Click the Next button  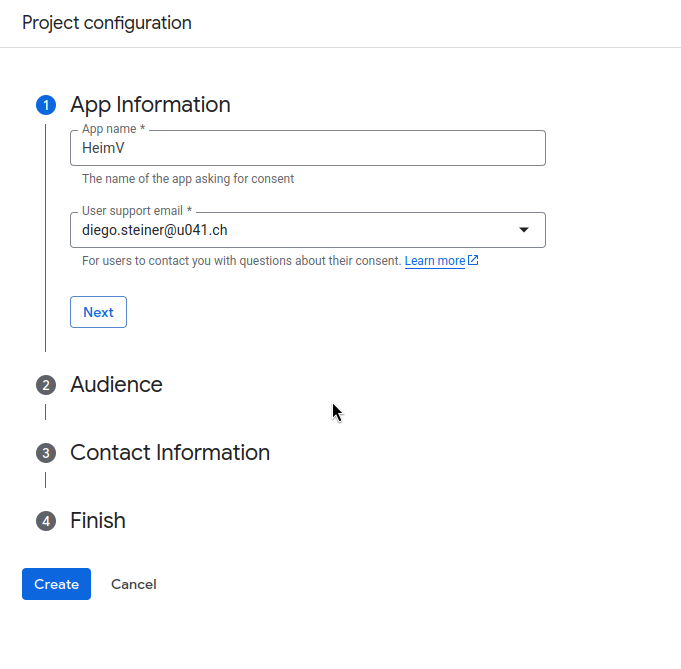pos(99,312)
